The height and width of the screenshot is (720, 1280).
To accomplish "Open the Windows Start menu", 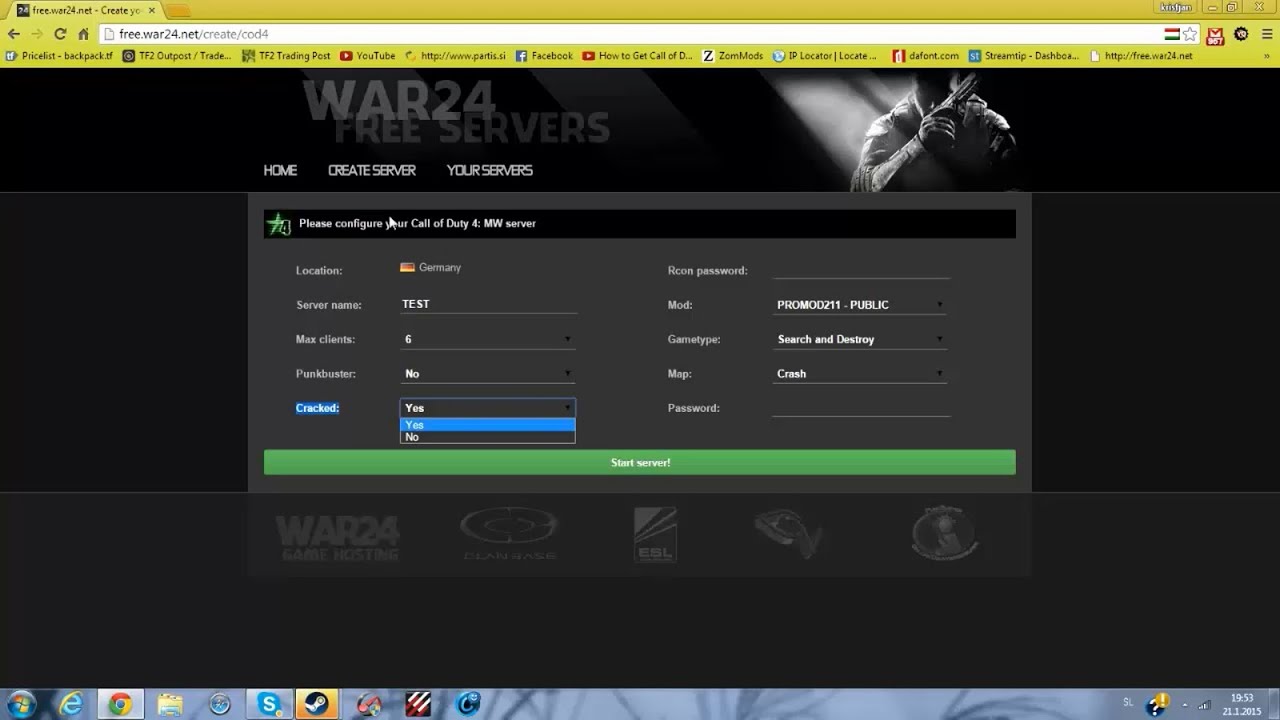I will point(20,704).
